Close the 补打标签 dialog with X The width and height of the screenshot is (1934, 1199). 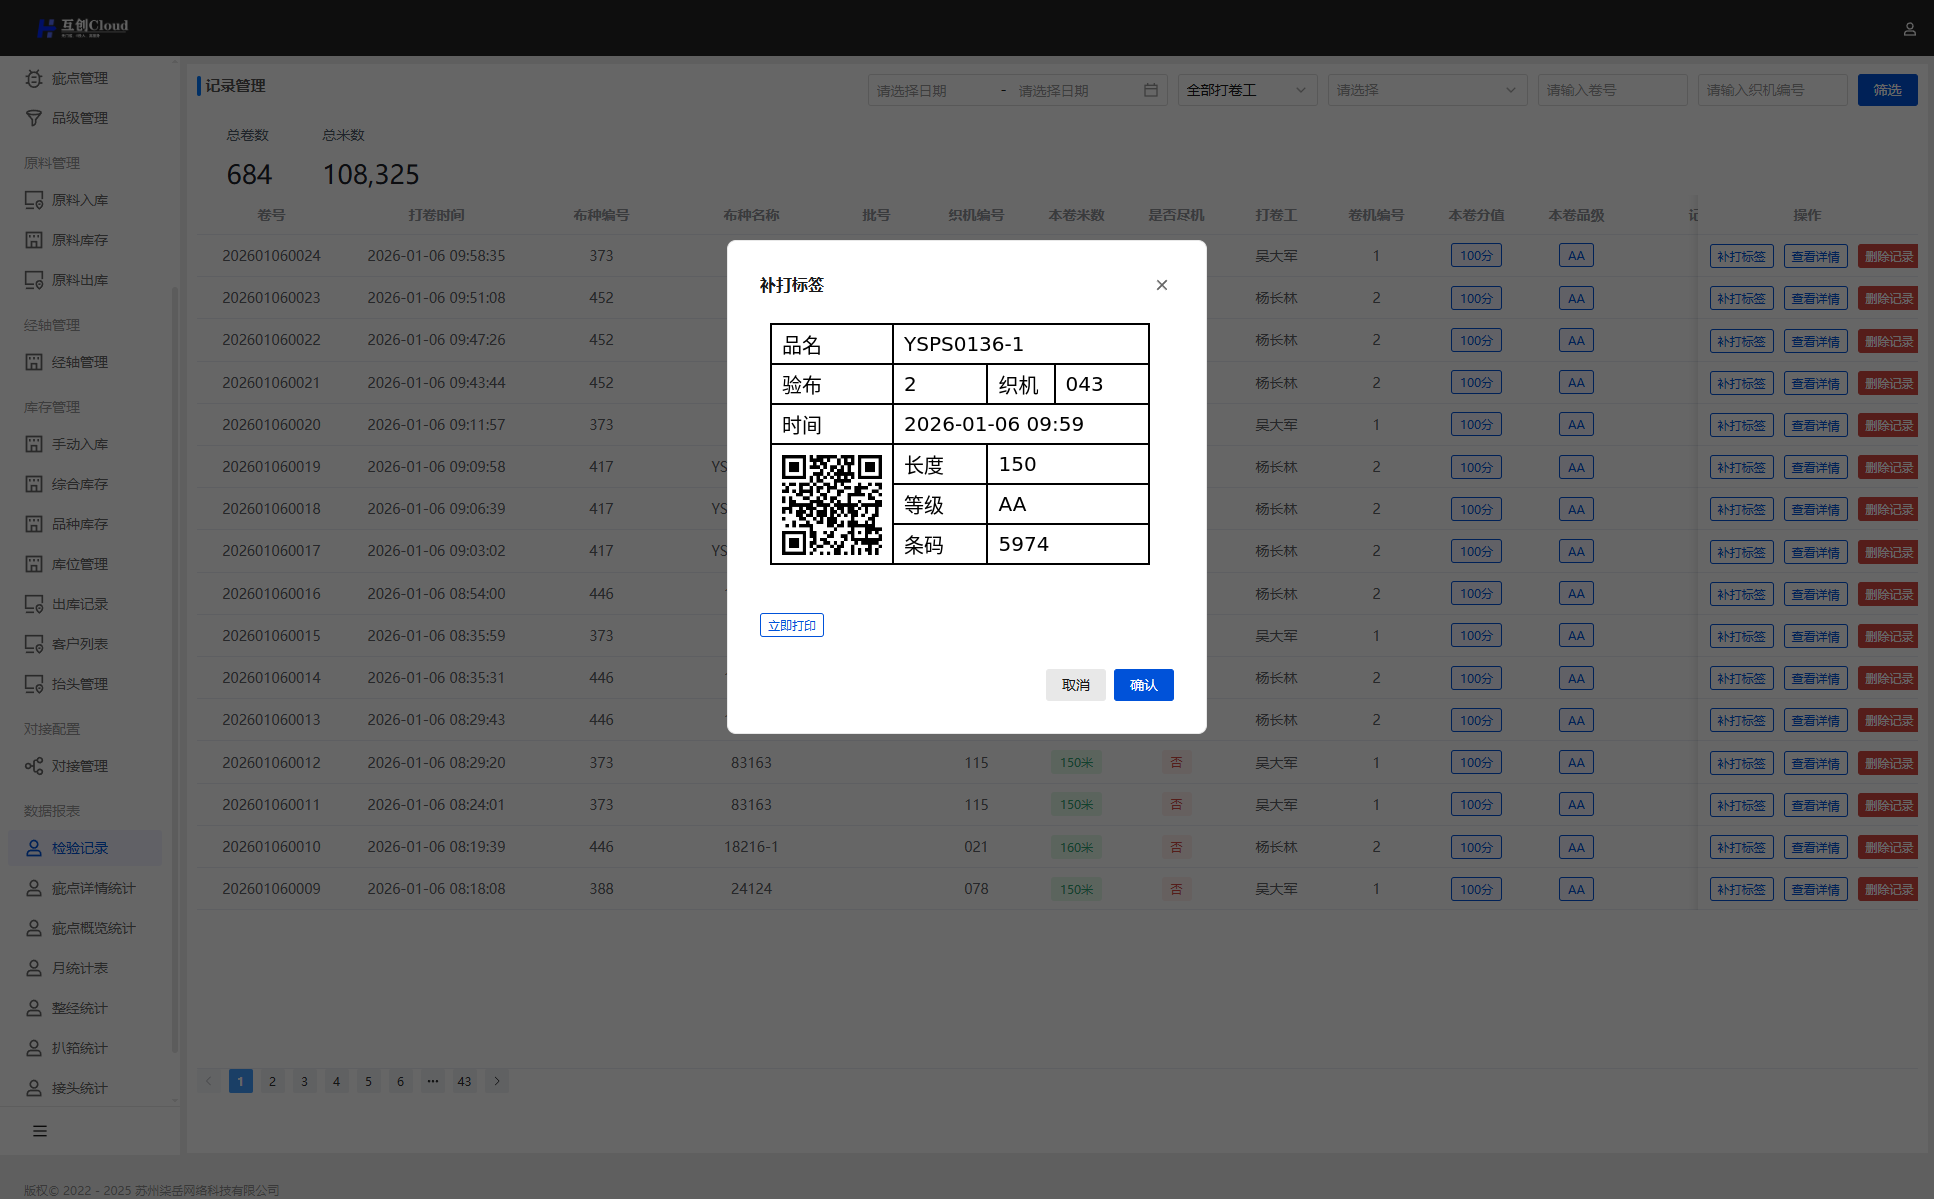click(1161, 285)
